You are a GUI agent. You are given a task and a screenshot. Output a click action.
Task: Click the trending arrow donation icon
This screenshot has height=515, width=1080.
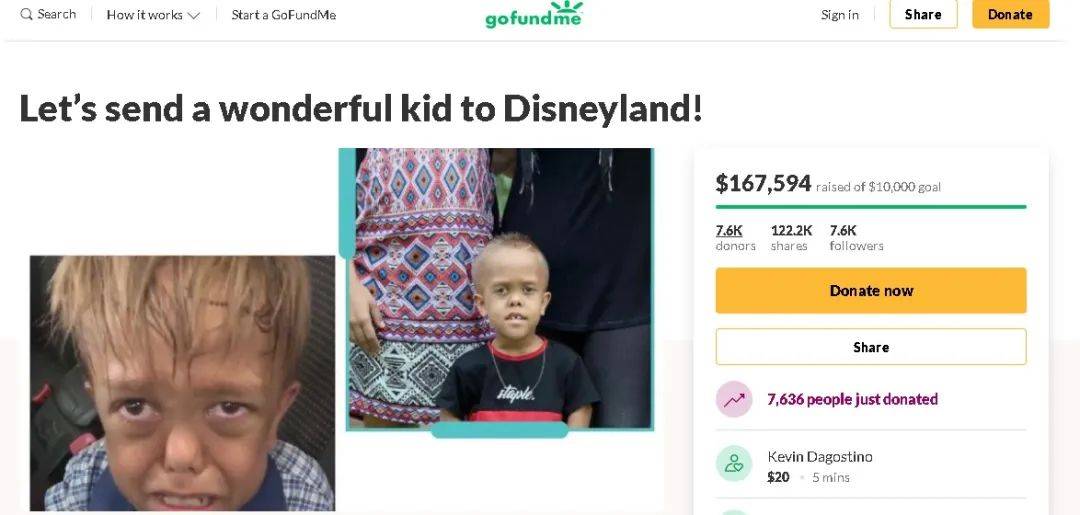coord(734,399)
